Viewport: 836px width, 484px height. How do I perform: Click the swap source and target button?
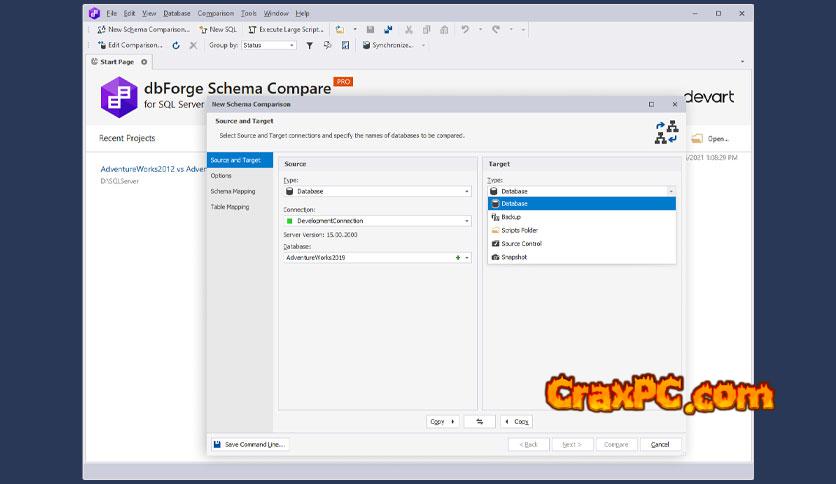pyautogui.click(x=479, y=422)
